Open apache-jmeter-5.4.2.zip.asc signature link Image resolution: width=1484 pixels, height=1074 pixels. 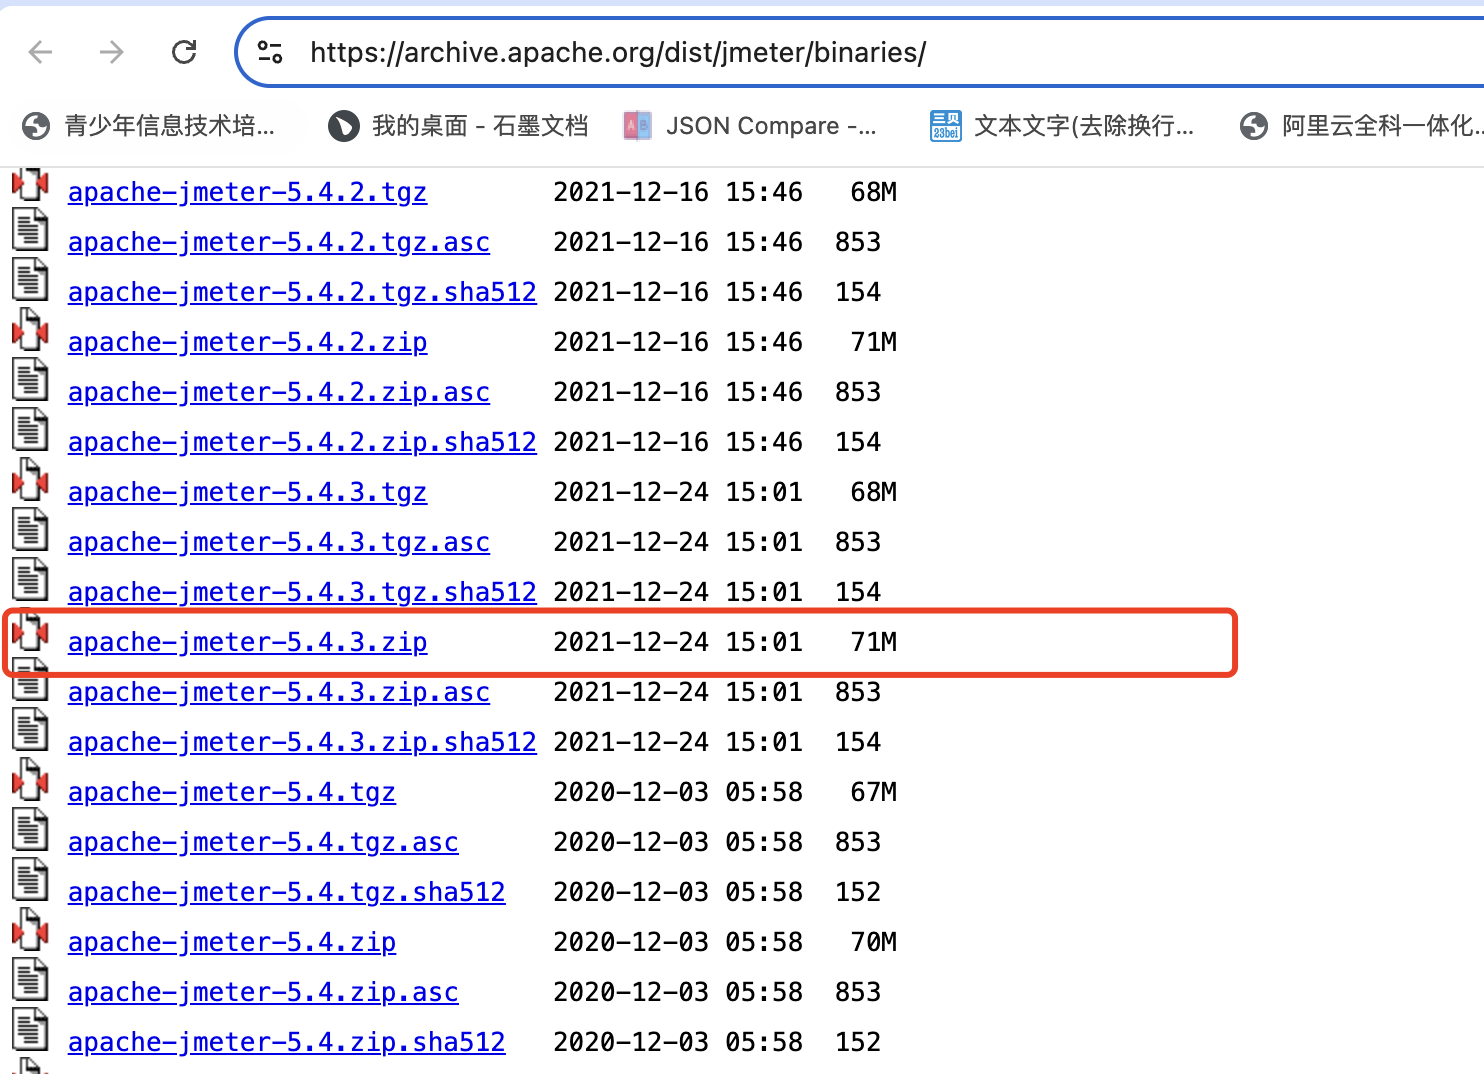coord(279,392)
